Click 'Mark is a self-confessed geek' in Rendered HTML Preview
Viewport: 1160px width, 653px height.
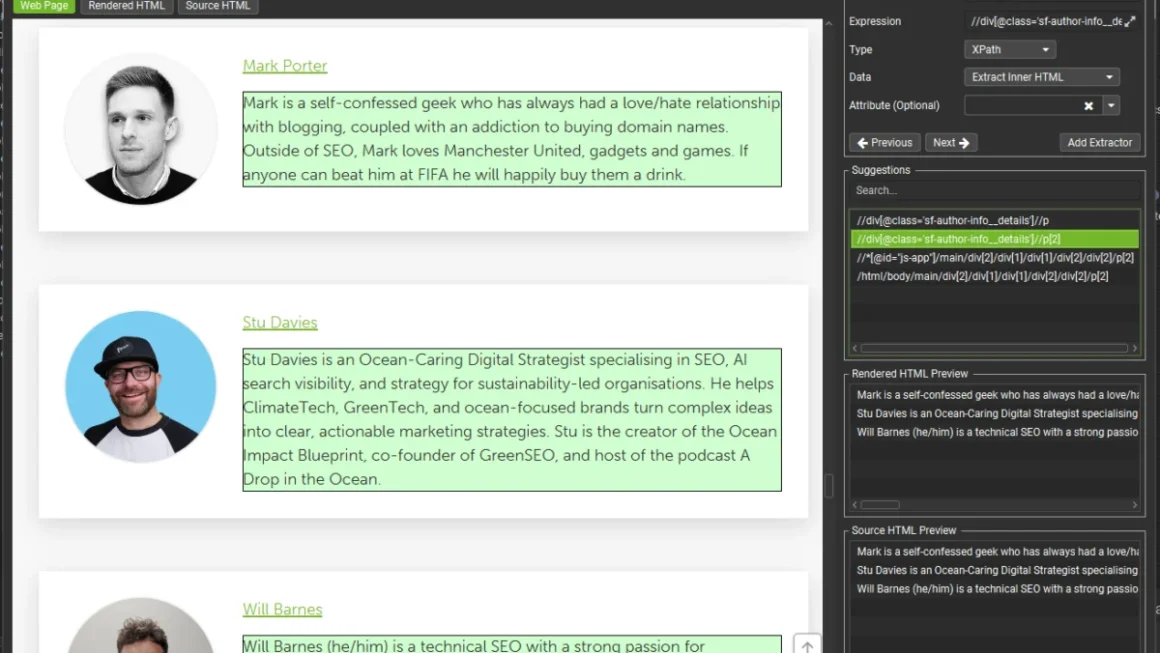[x=997, y=395]
